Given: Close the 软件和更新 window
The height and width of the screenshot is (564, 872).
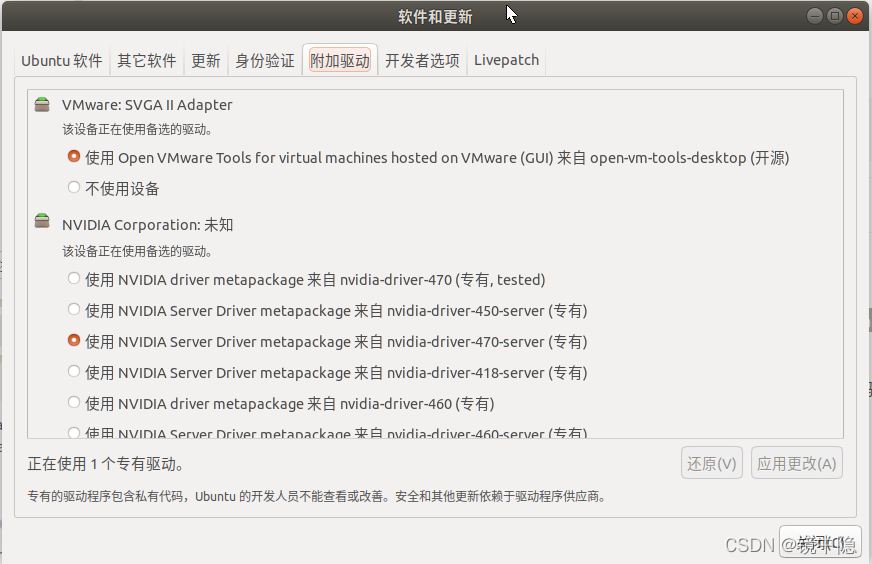Looking at the screenshot, I should [x=855, y=16].
